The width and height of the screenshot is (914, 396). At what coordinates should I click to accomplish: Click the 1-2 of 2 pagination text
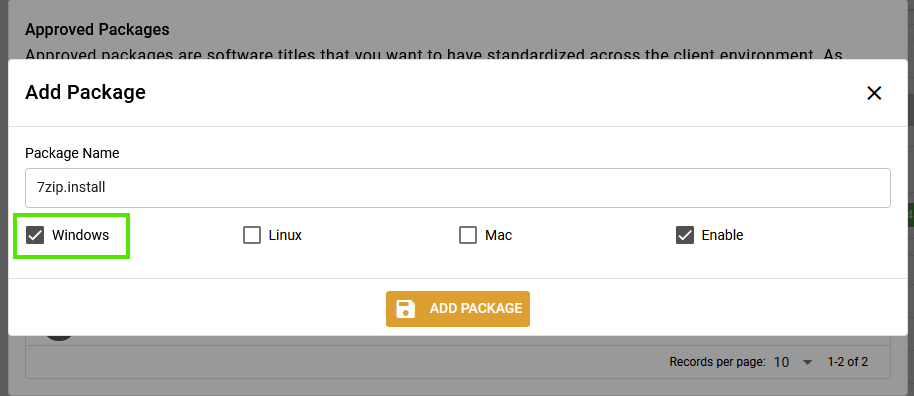pyautogui.click(x=848, y=362)
